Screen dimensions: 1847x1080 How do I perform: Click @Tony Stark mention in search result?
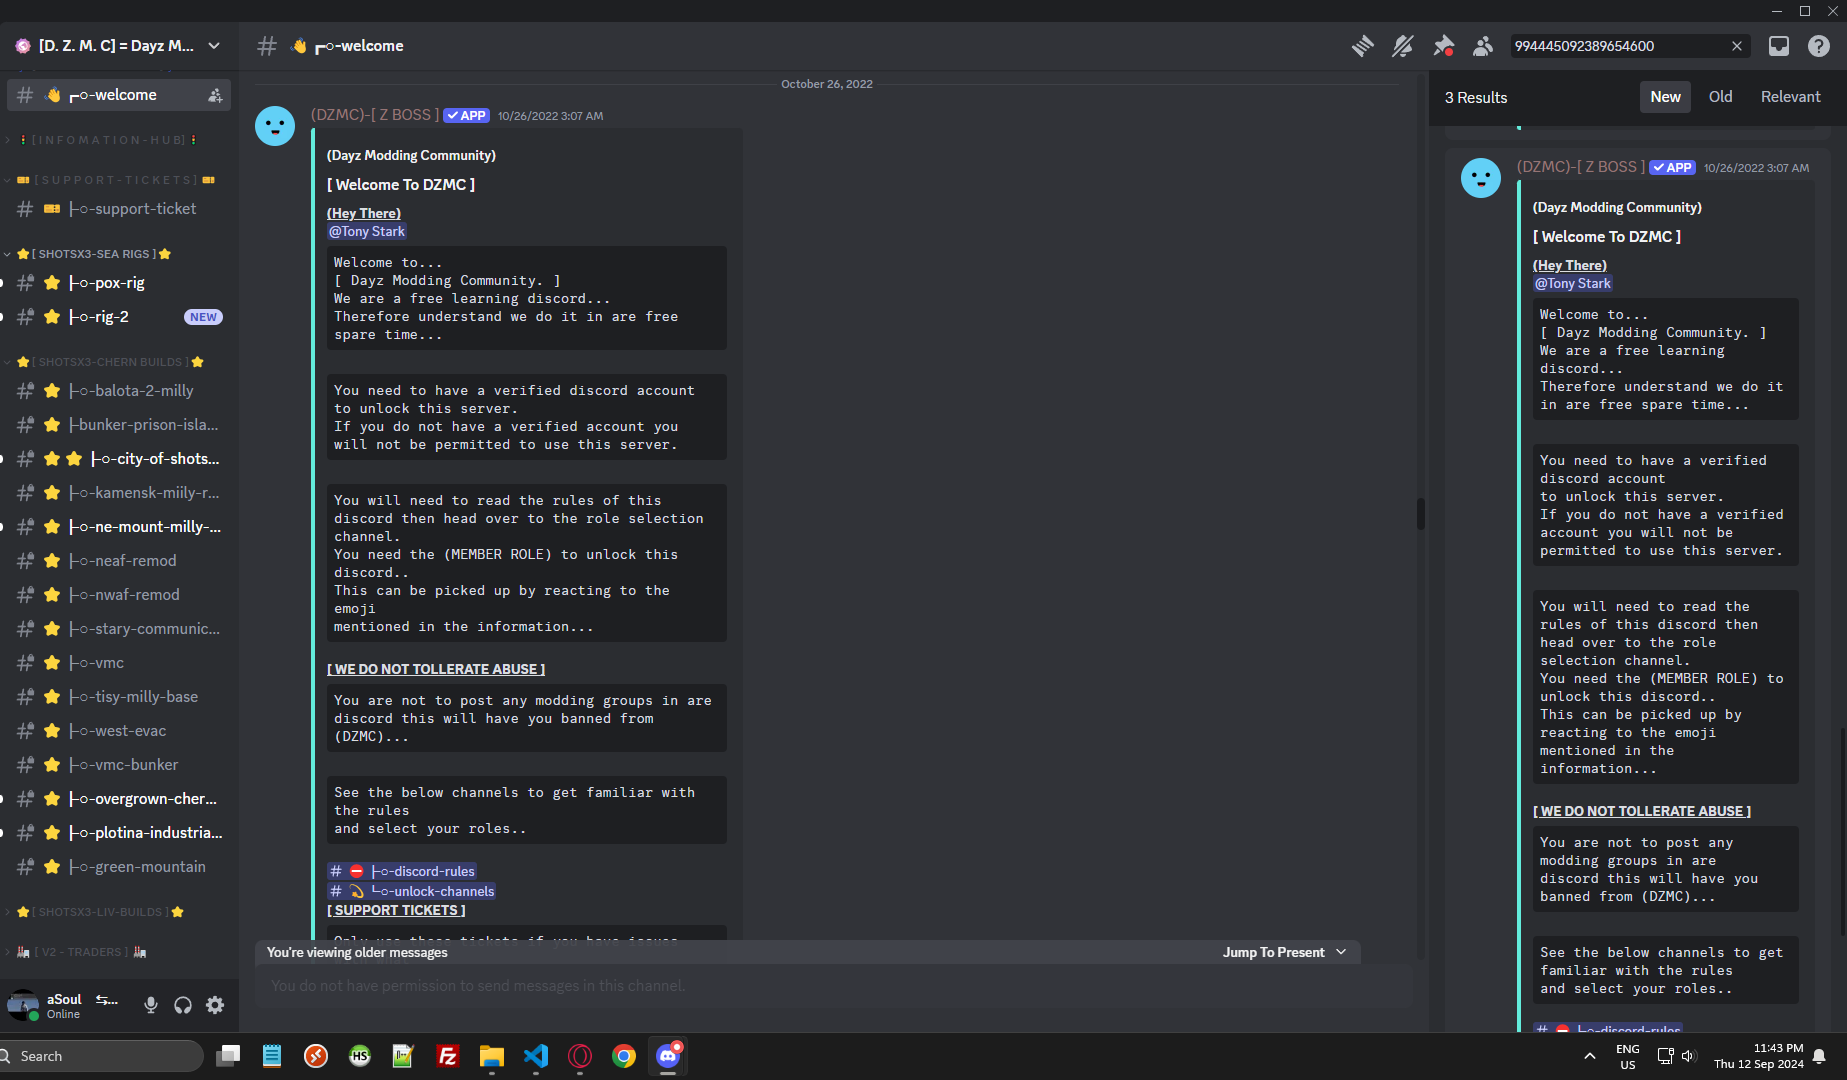pyautogui.click(x=1573, y=283)
